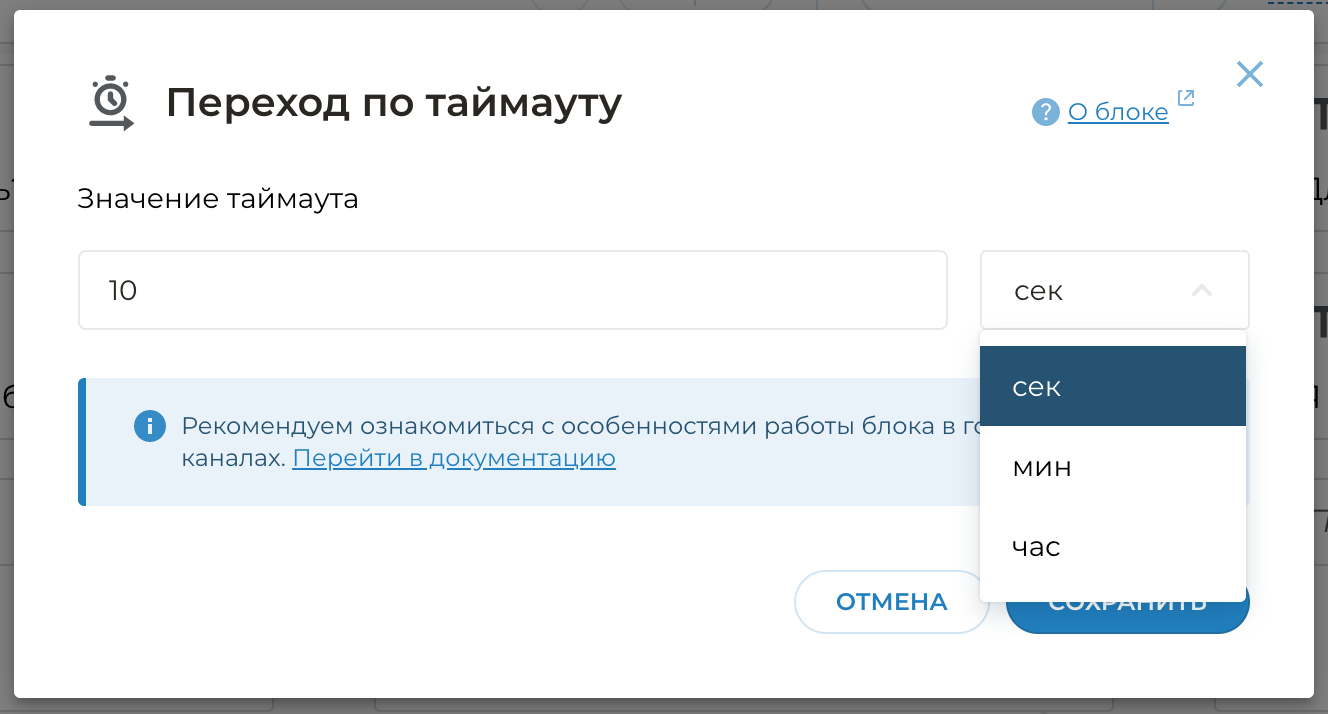1328x714 pixels.
Task: Click the stopwatch timeout icon in header
Action: (x=111, y=103)
